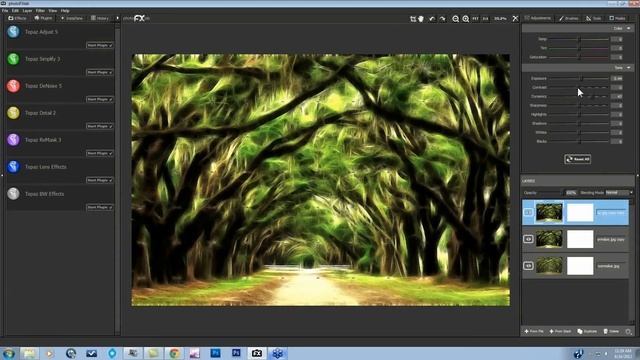640x360 pixels.
Task: Switch to the InstaTone tab
Action: pyautogui.click(x=72, y=18)
